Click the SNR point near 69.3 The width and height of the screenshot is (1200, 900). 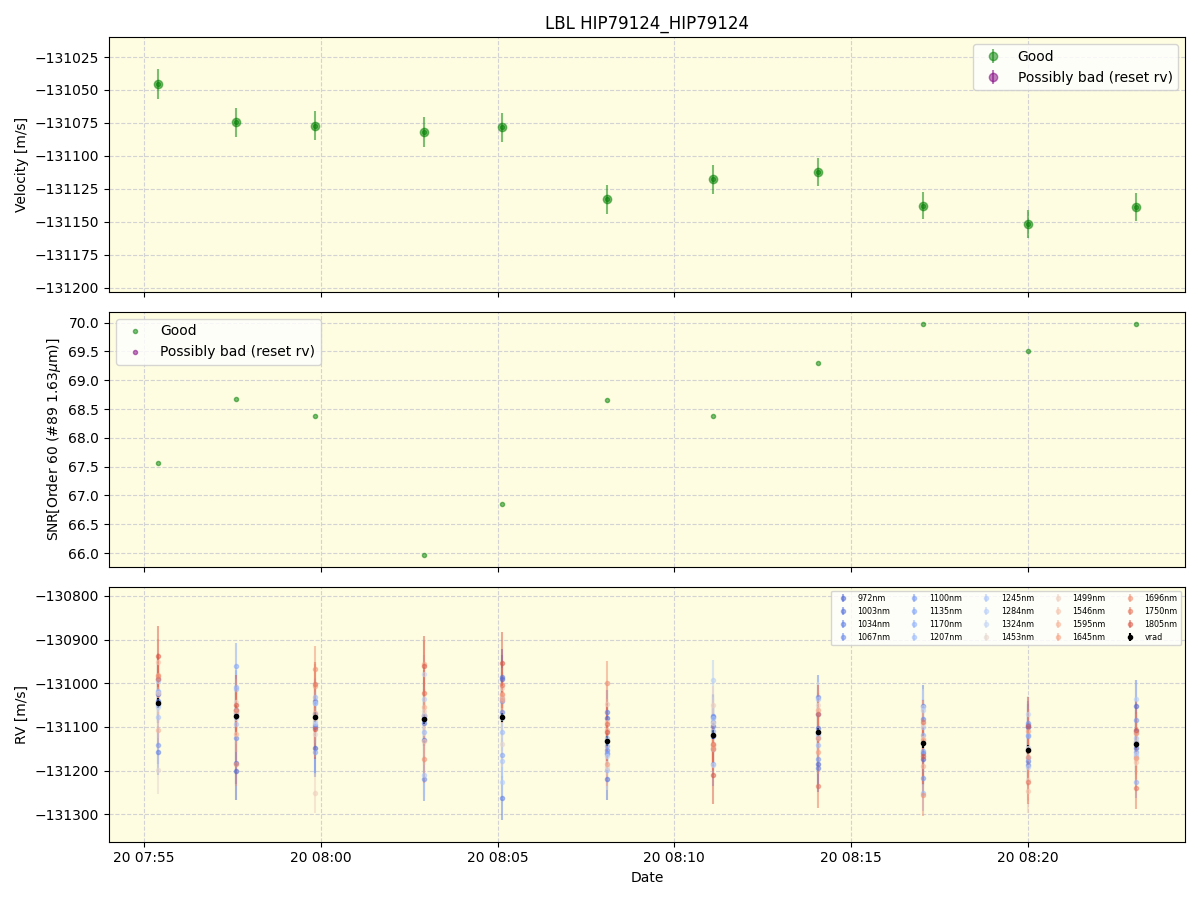click(x=818, y=363)
